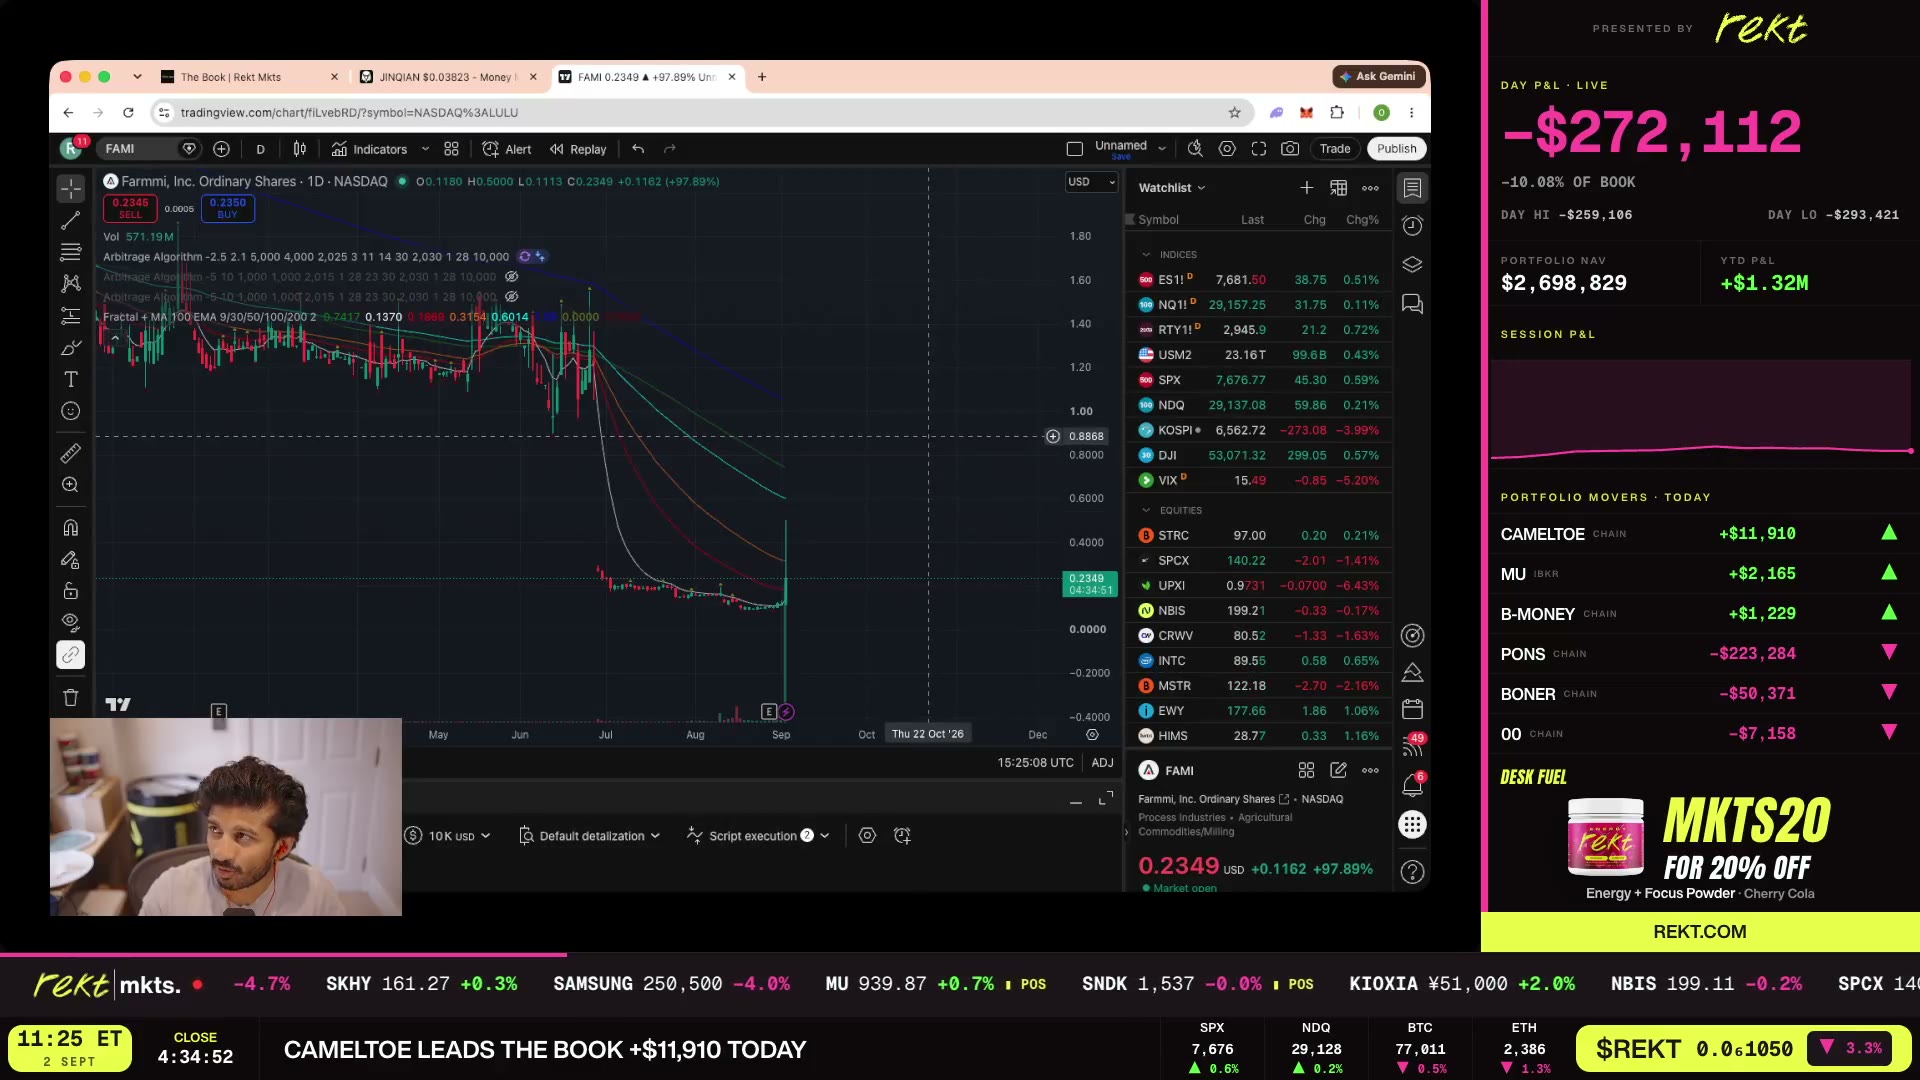
Task: Open the help question mark icon
Action: [1412, 872]
